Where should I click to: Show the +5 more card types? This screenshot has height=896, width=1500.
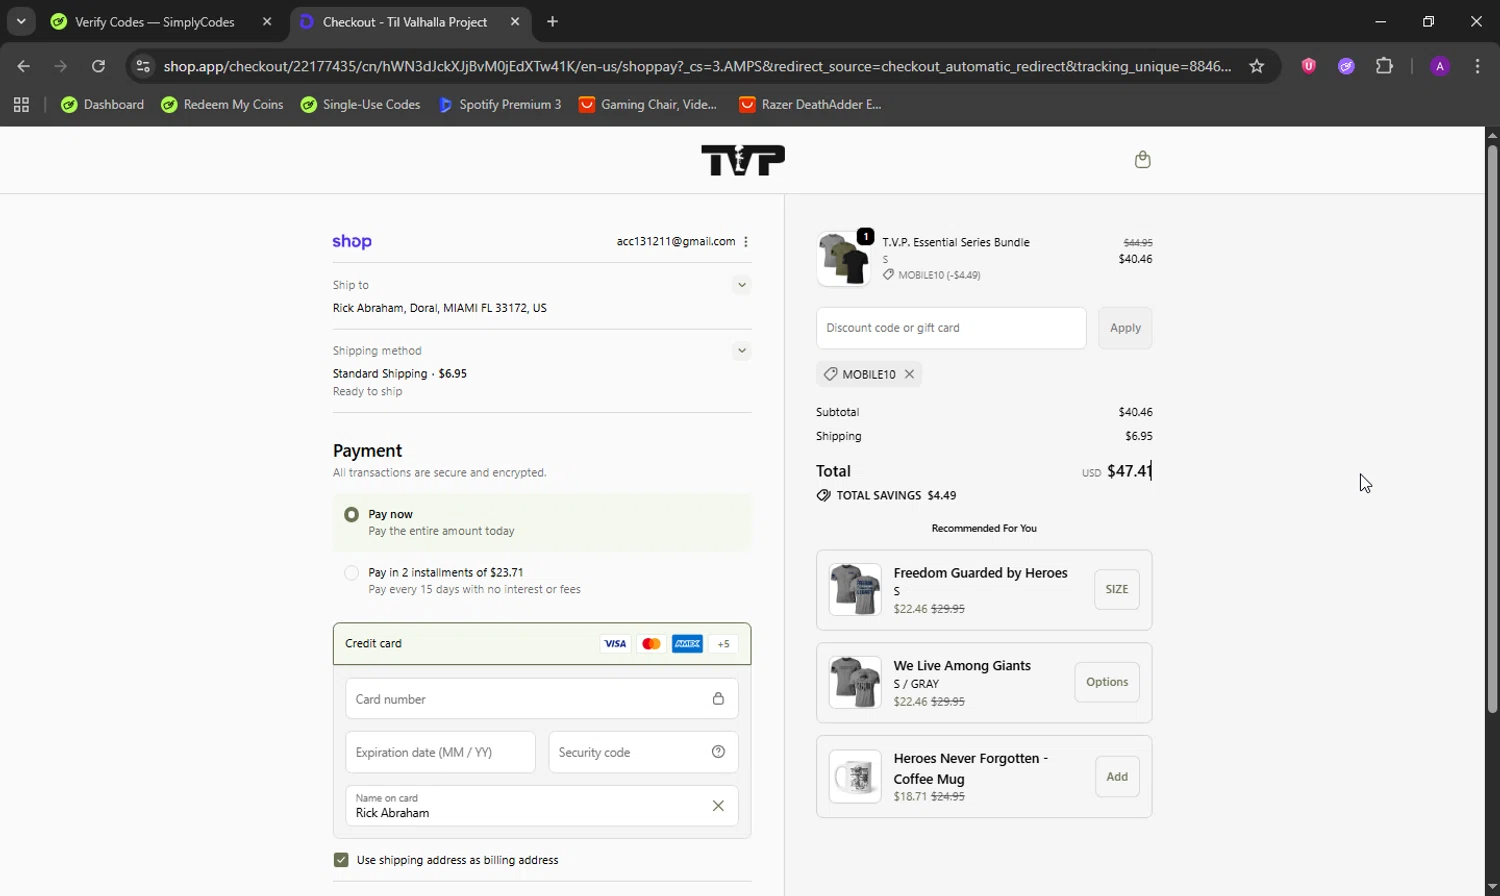(x=723, y=644)
